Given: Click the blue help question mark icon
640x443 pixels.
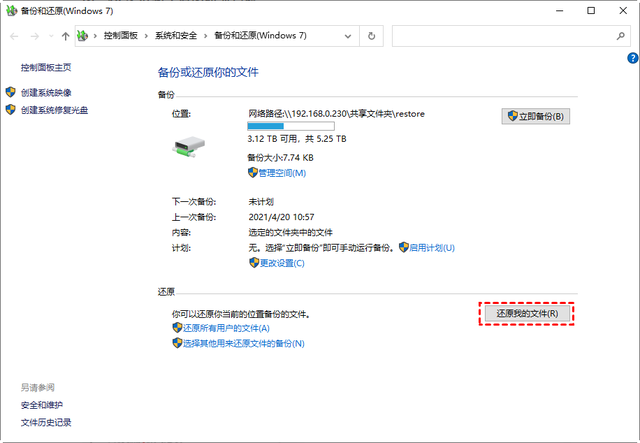Looking at the screenshot, I should point(632,58).
